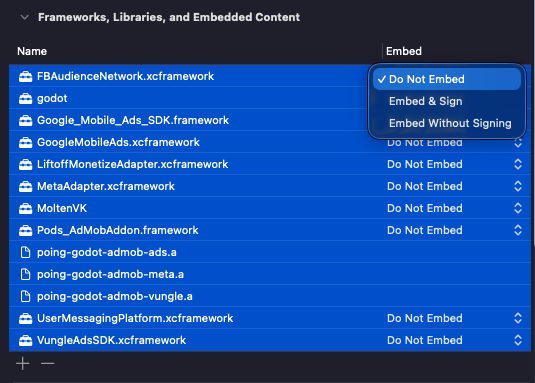Select poing-godot-admob-vungle.a file name
The height and width of the screenshot is (383, 535).
point(115,296)
